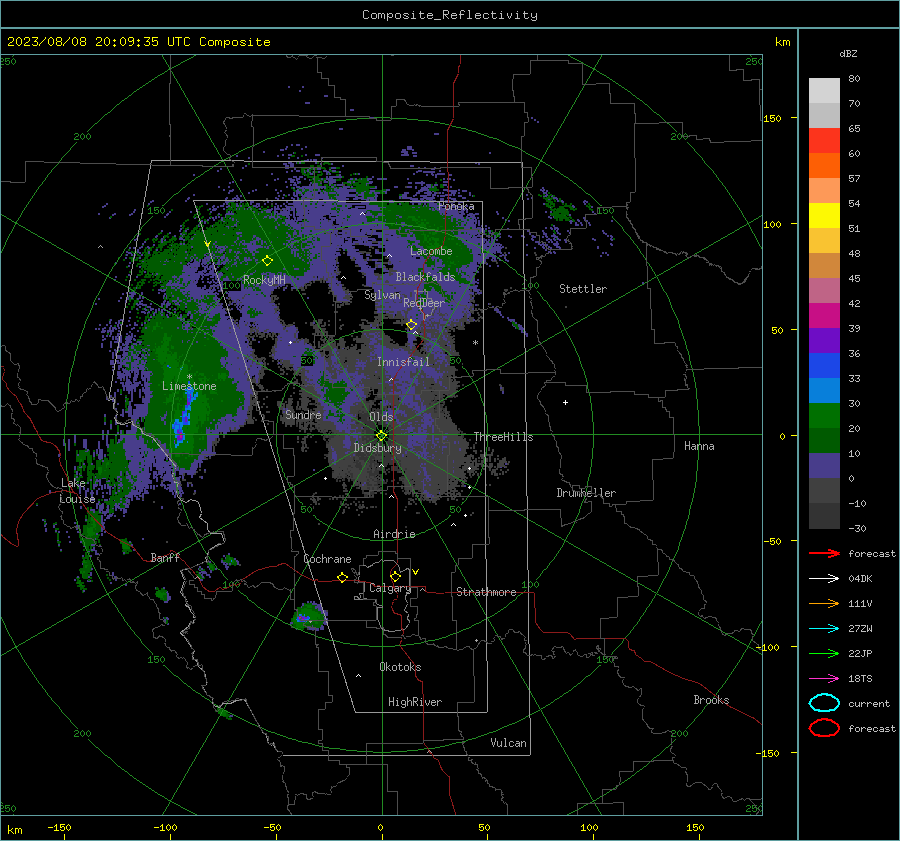This screenshot has width=900, height=841.
Task: Click the 33 dBZ blue color swatch
Action: pos(824,366)
